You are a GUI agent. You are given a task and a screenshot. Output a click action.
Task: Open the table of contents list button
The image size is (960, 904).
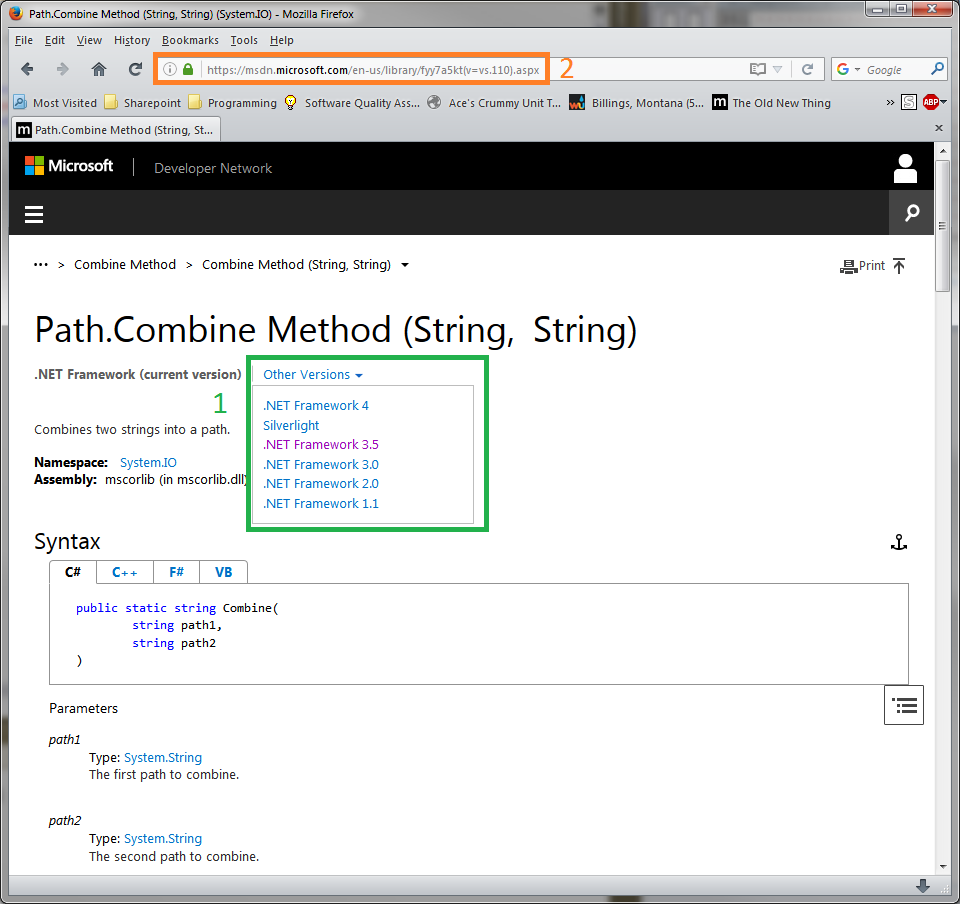pos(904,705)
